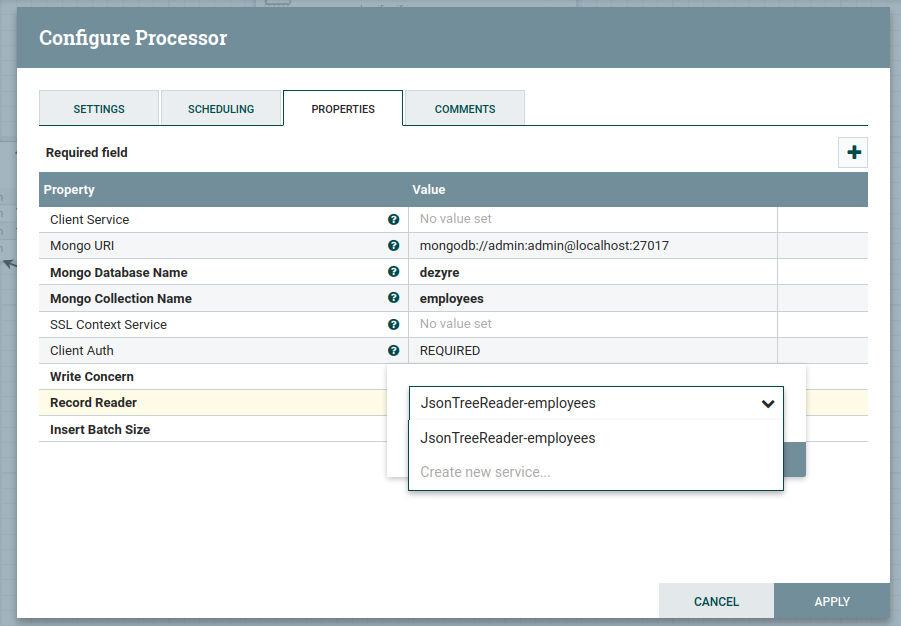Click help icon beside Mongo URI

(394, 246)
